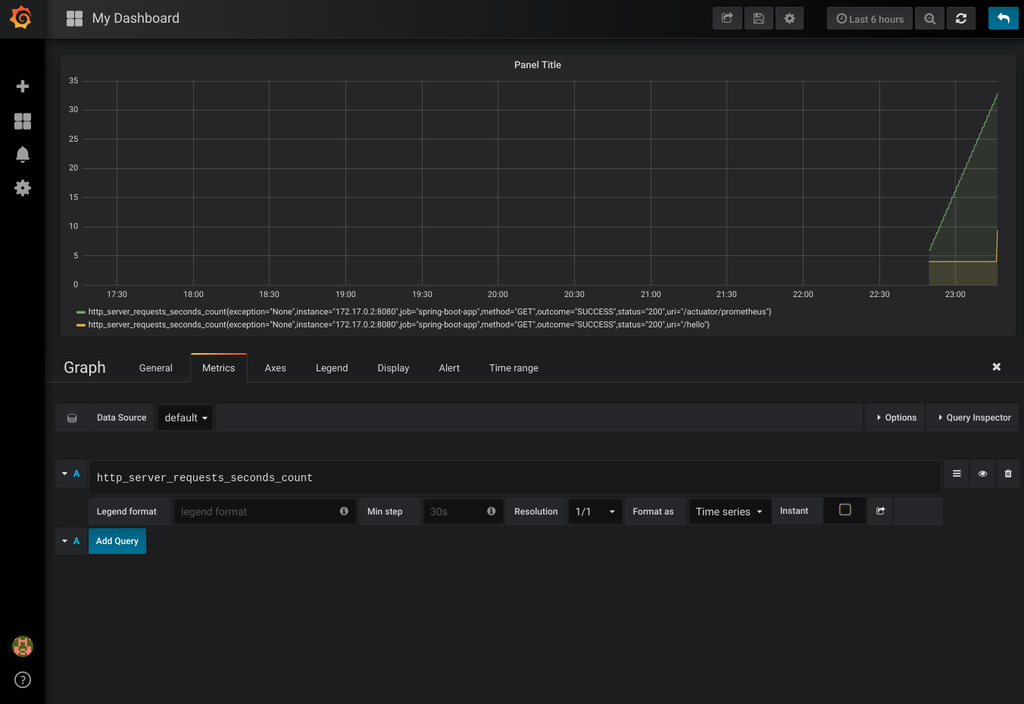Save the dashboard with the floppy disk icon
This screenshot has height=704, width=1024.
758,18
